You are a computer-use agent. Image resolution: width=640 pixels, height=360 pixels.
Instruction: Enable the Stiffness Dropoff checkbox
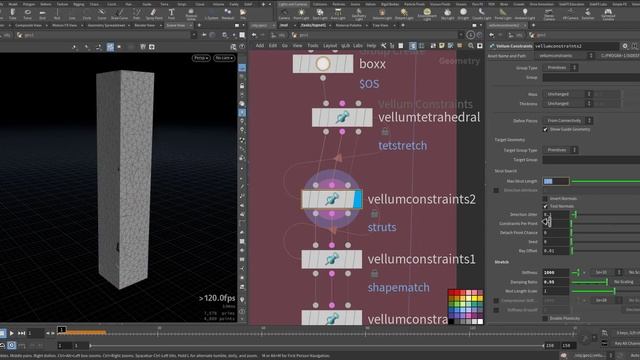(496, 310)
